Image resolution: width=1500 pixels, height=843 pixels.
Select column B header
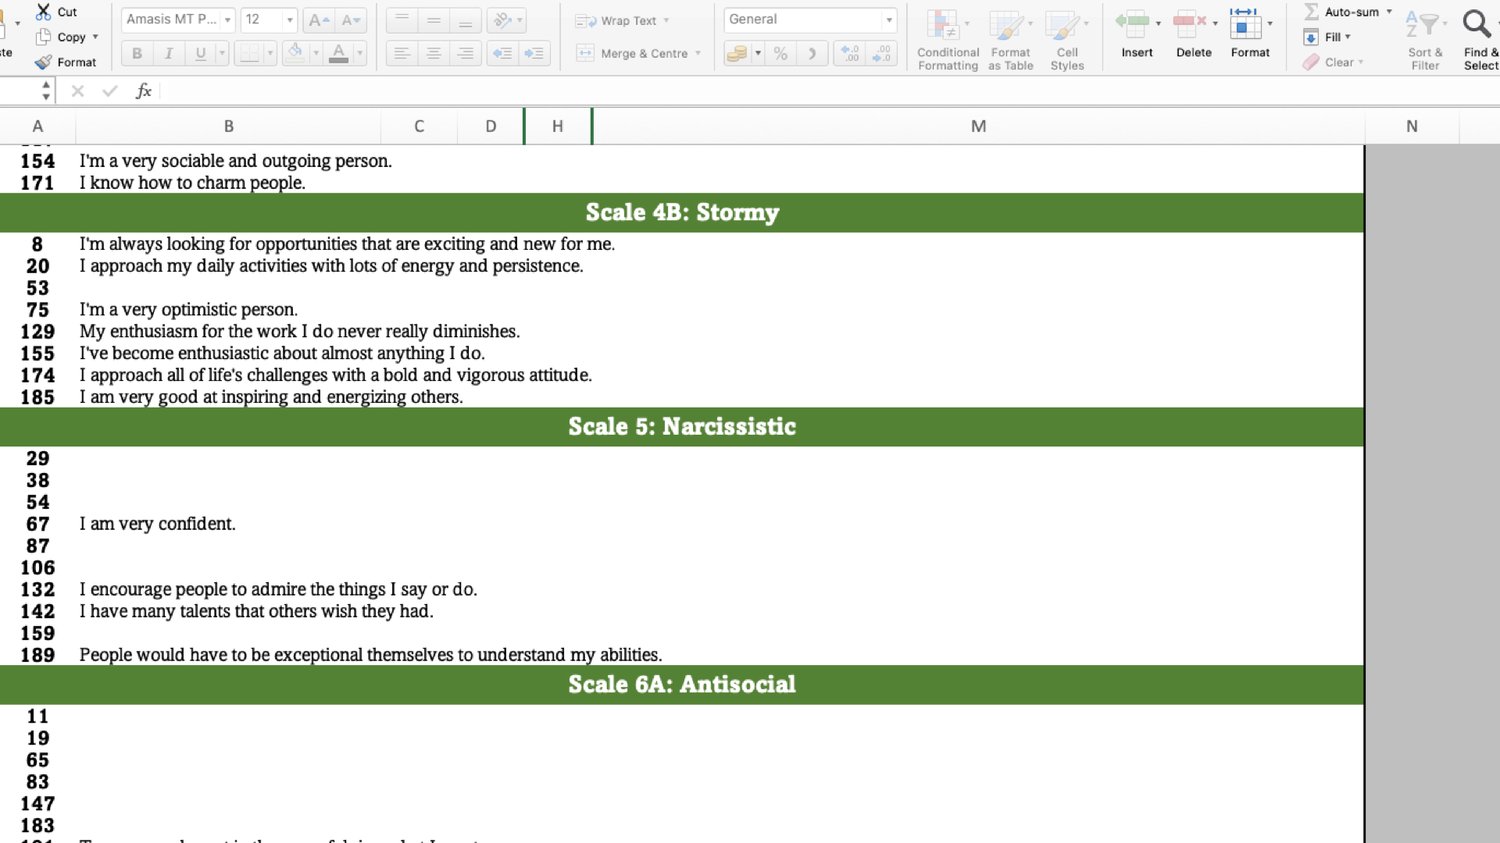click(x=228, y=126)
